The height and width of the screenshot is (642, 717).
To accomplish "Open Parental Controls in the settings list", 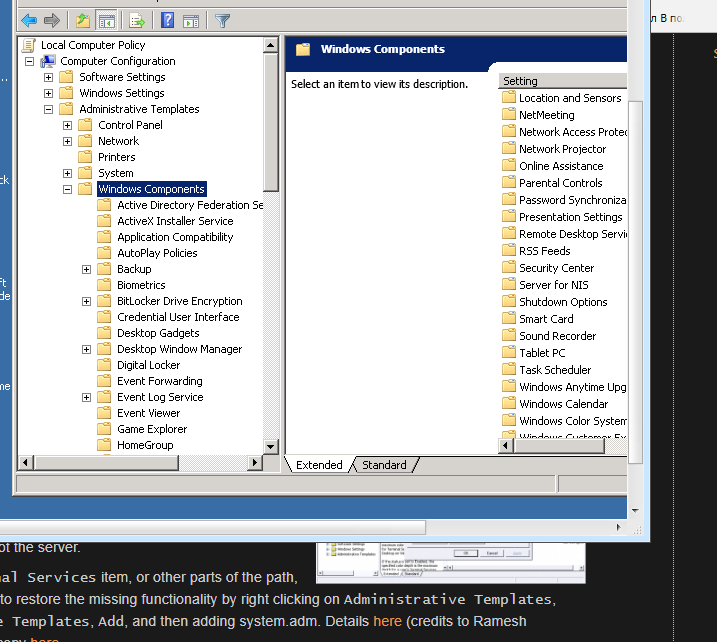I will (561, 182).
